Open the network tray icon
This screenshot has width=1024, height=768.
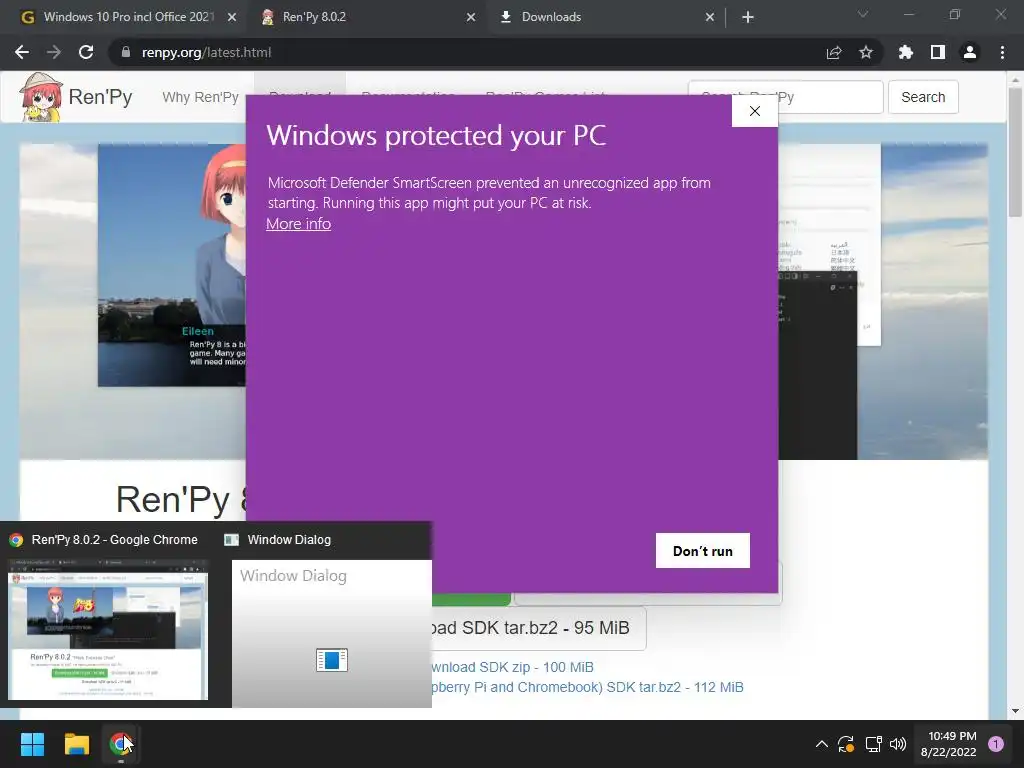tap(873, 744)
